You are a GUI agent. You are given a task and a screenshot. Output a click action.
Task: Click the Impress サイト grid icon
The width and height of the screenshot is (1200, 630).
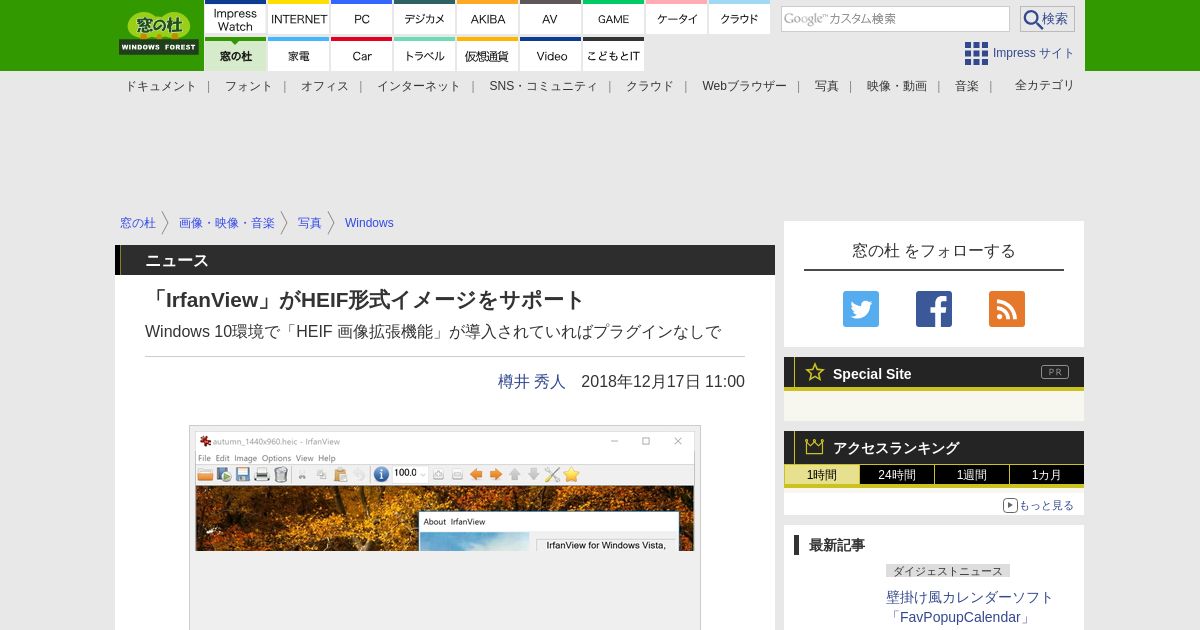(976, 53)
